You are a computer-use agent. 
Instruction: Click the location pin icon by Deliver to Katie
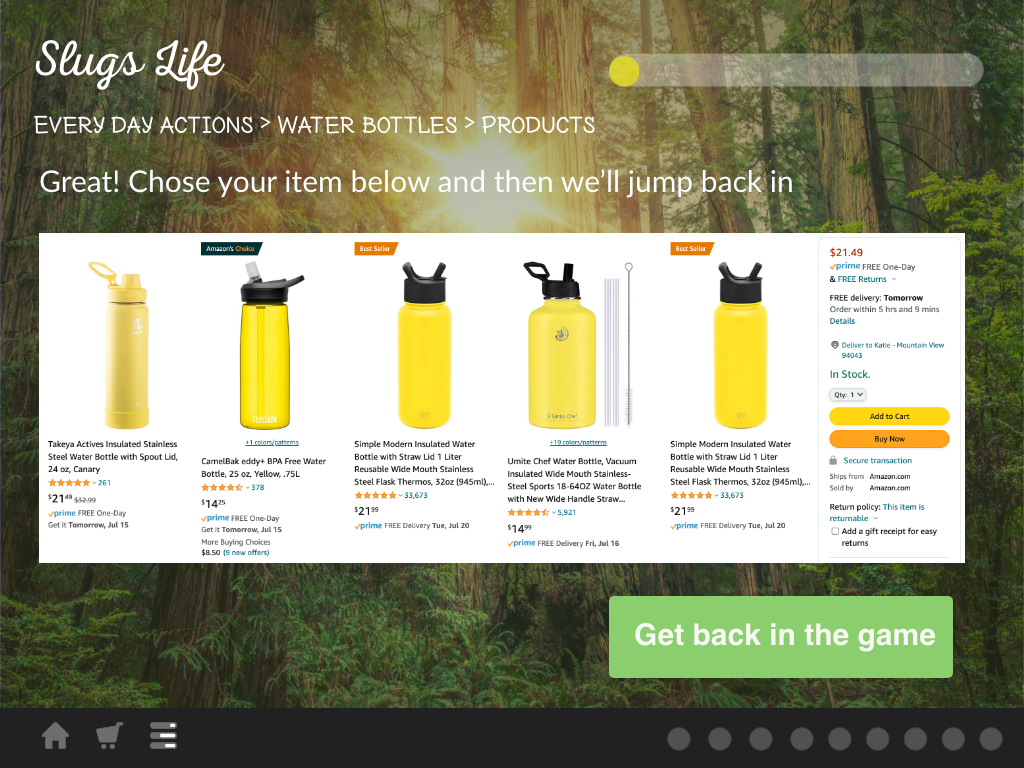834,345
